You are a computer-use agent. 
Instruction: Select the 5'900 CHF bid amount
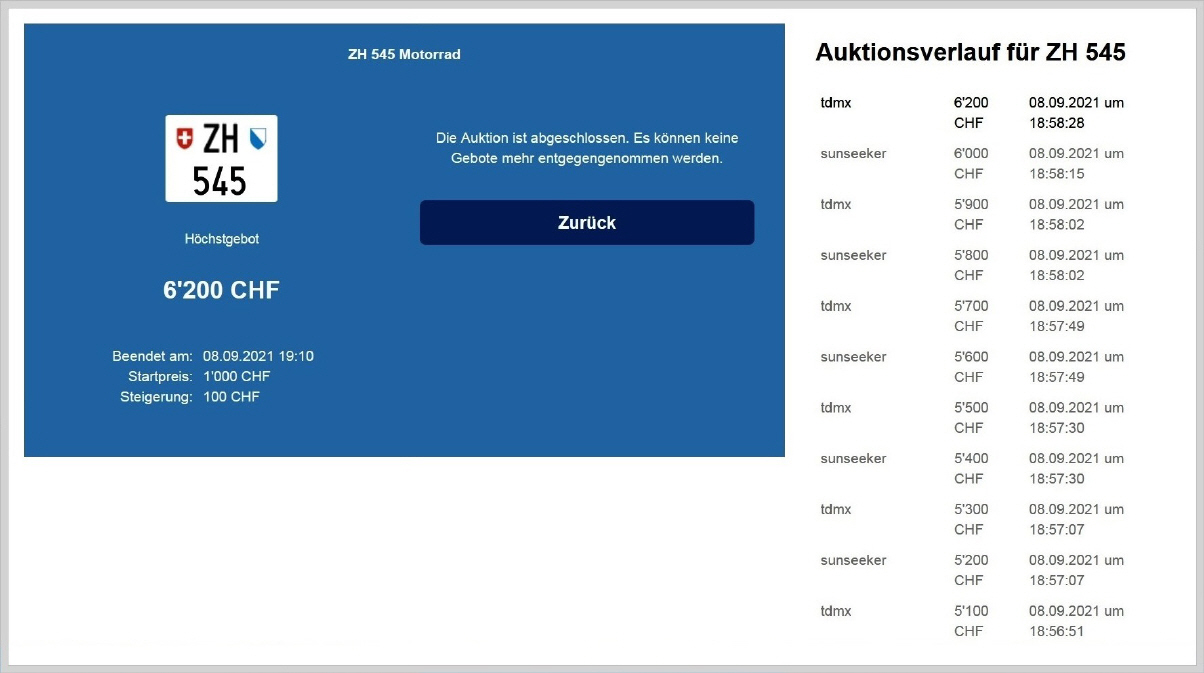click(x=971, y=214)
